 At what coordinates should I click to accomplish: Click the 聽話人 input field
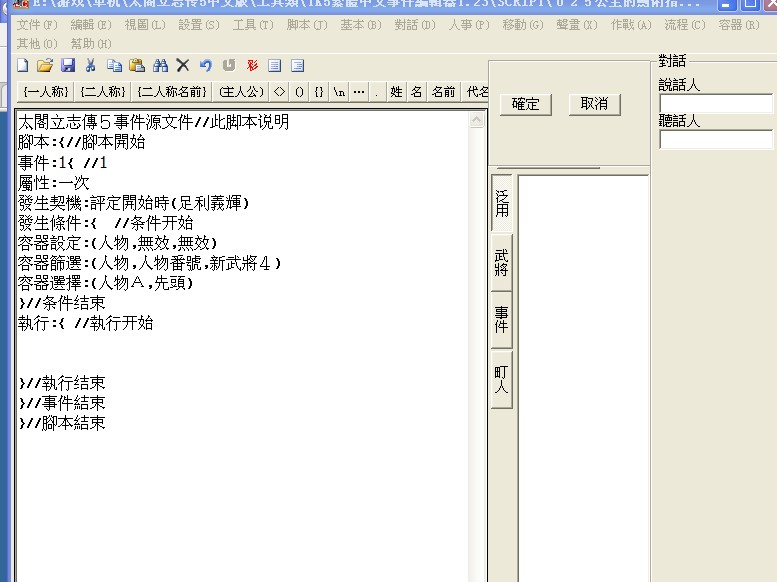point(717,139)
